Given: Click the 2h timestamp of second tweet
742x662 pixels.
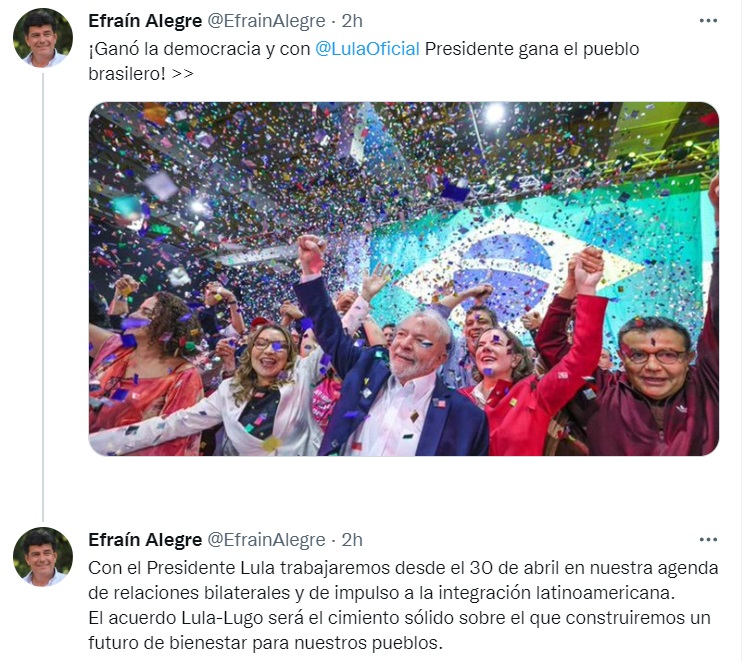Looking at the screenshot, I should click(352, 540).
